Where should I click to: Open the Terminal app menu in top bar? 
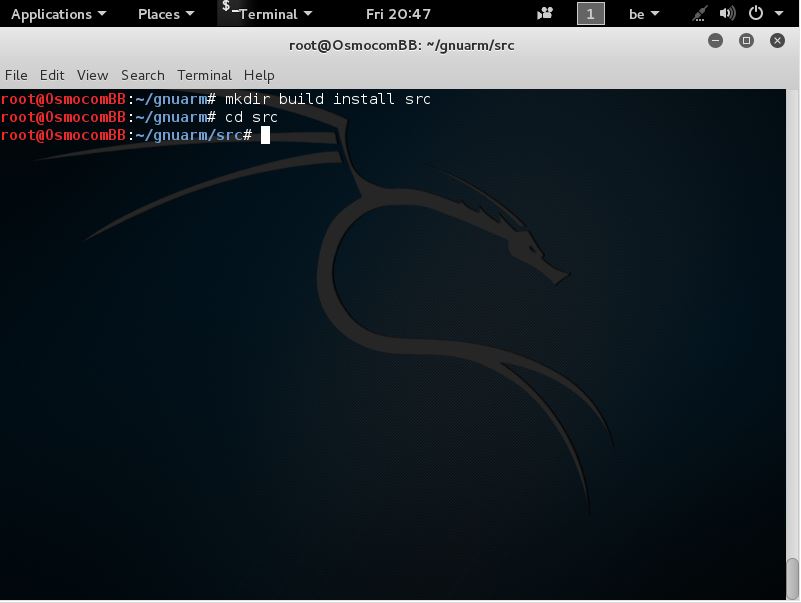tap(267, 13)
